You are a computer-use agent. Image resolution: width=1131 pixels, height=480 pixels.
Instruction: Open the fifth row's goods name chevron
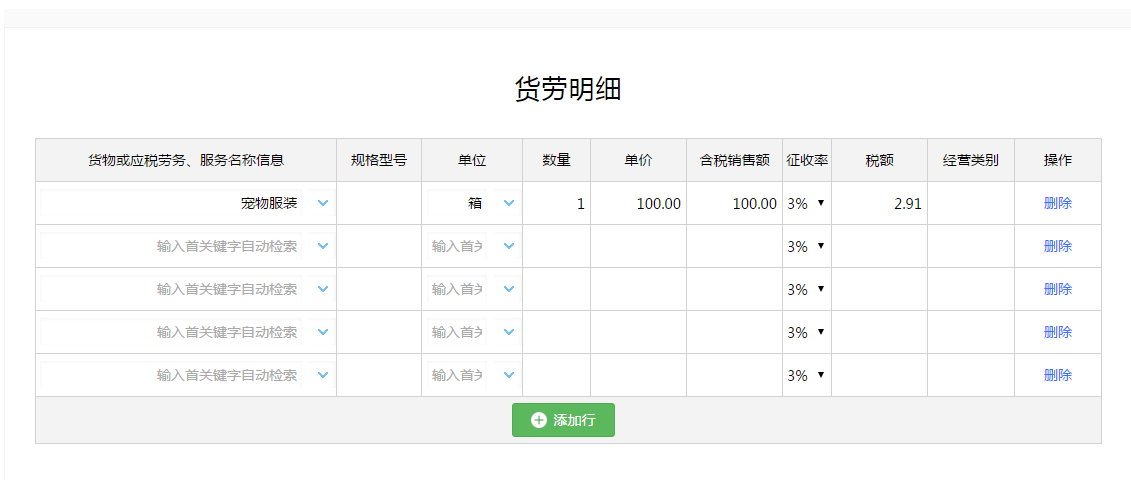[323, 375]
